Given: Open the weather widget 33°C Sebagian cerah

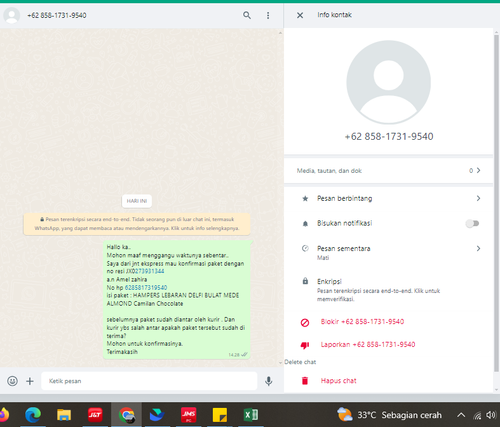Looking at the screenshot, I should click(x=389, y=415).
